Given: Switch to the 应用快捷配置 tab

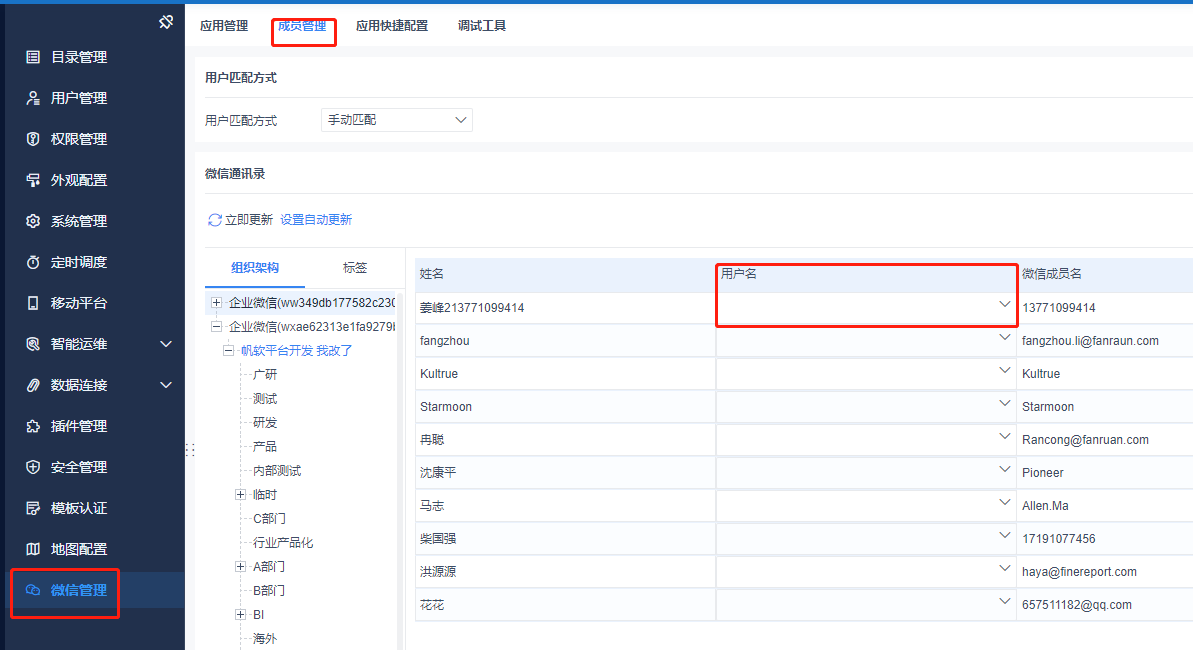Looking at the screenshot, I should [x=392, y=26].
